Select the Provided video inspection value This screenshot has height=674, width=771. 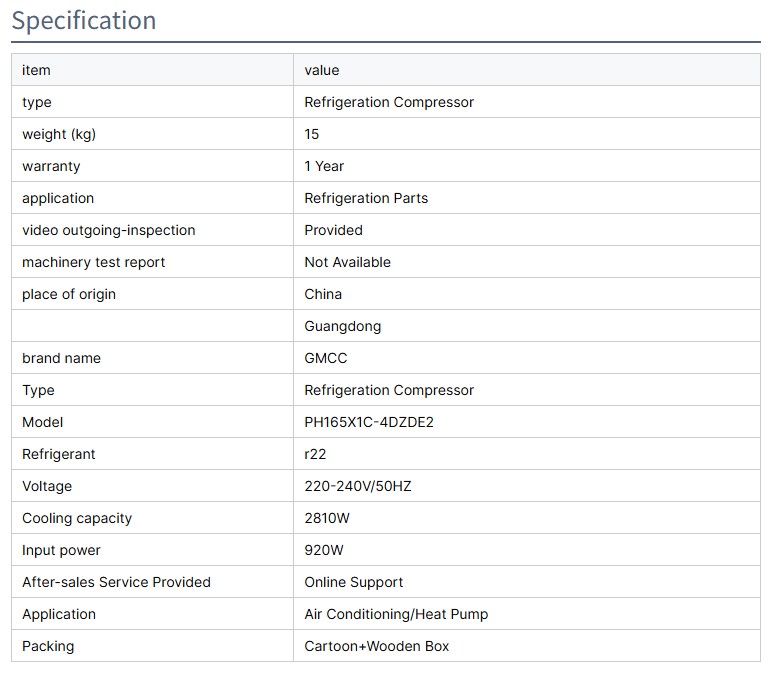click(333, 230)
